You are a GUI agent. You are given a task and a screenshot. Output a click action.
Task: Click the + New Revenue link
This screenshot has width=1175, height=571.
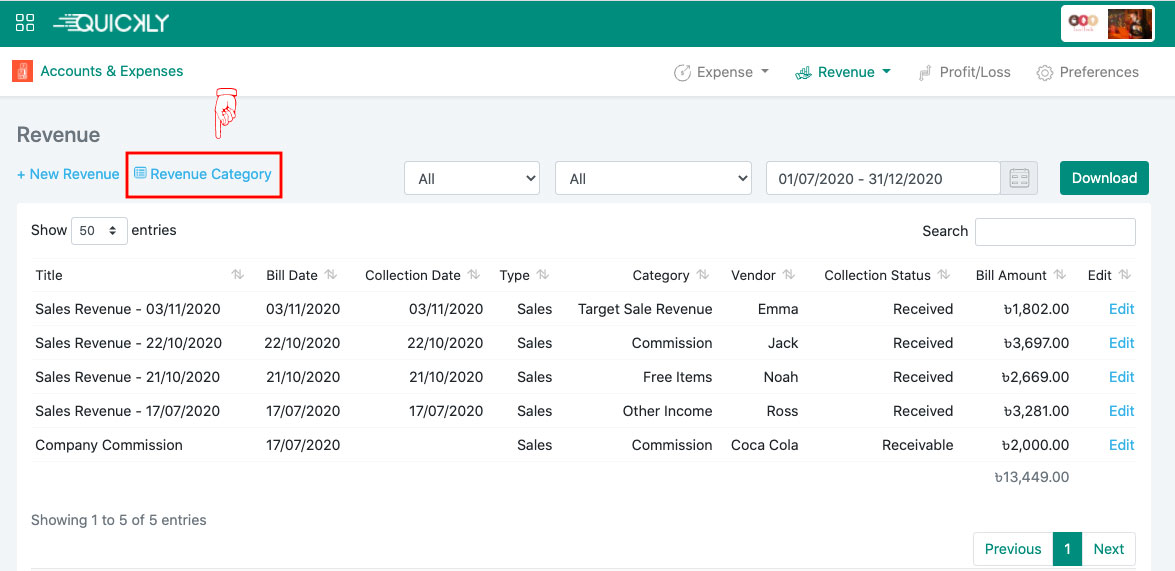coord(68,174)
